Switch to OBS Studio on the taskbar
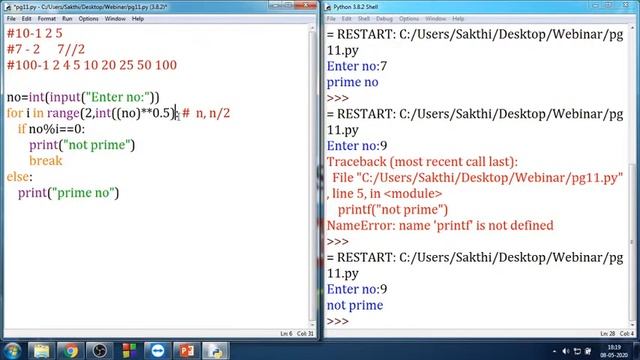 (x=100, y=351)
